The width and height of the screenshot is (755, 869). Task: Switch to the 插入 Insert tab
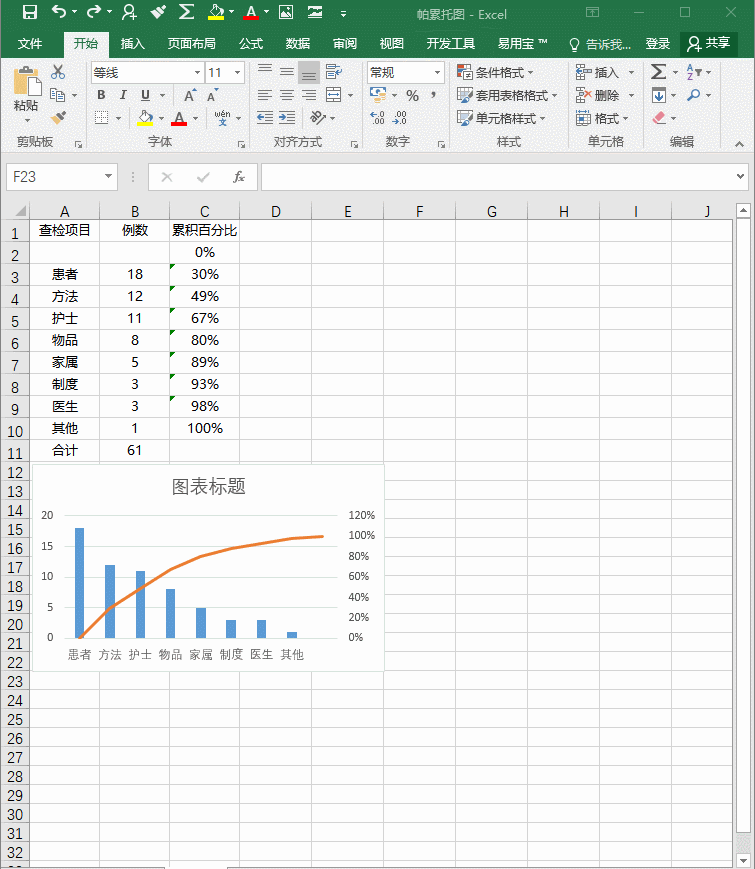[x=132, y=44]
